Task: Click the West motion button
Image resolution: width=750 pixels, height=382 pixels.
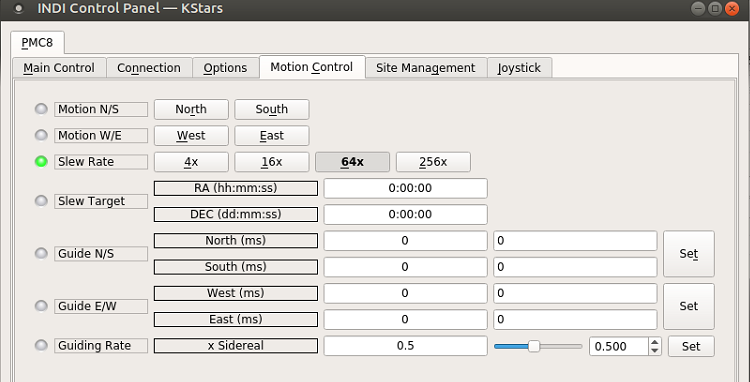Action: (x=191, y=135)
